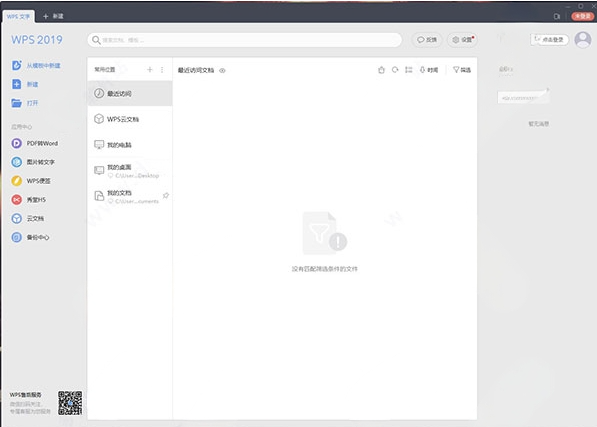Select the 最近访问 location

point(130,93)
